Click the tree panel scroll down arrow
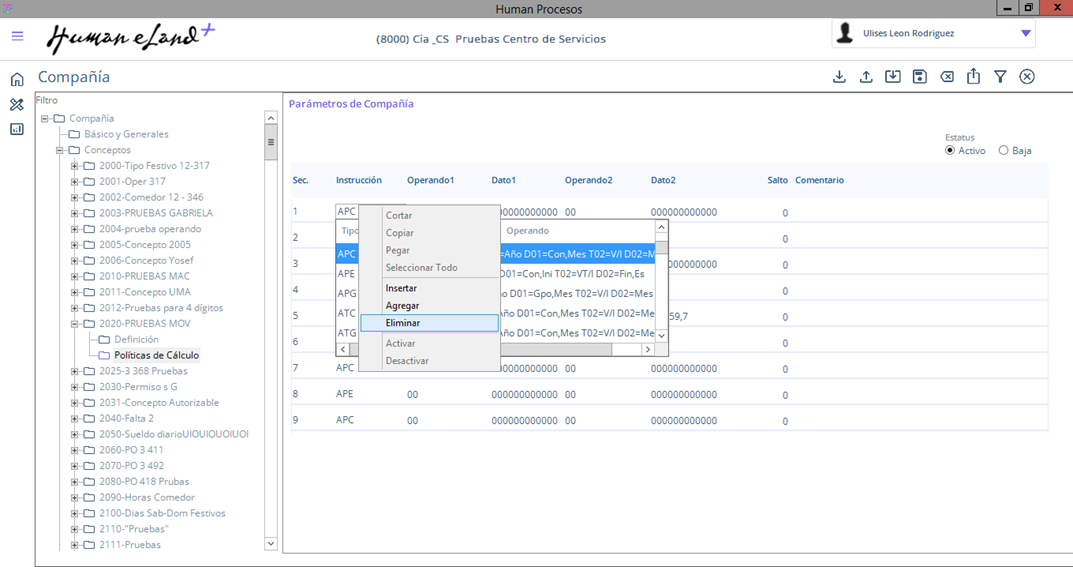The width and height of the screenshot is (1073, 567). coord(270,544)
